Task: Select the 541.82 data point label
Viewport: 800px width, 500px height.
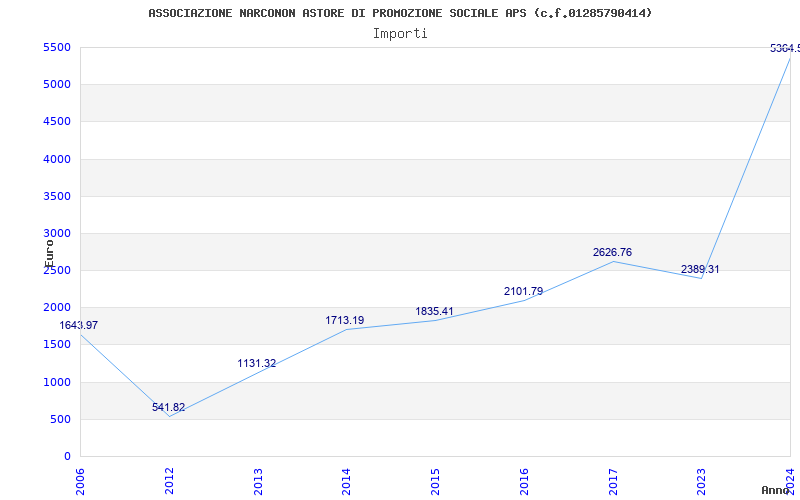Action: point(168,407)
